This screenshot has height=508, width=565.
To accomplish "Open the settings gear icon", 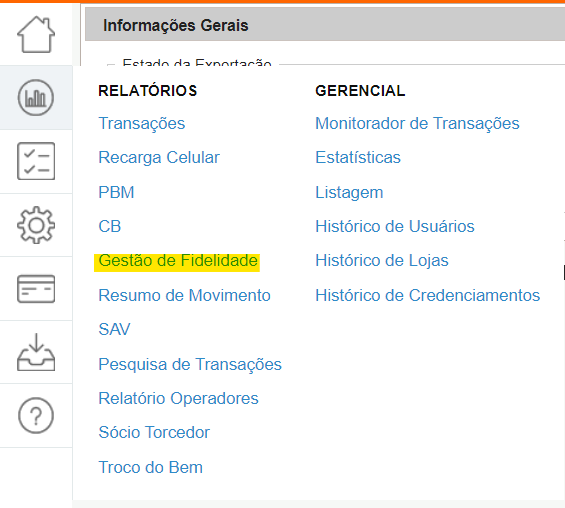I will click(x=36, y=225).
